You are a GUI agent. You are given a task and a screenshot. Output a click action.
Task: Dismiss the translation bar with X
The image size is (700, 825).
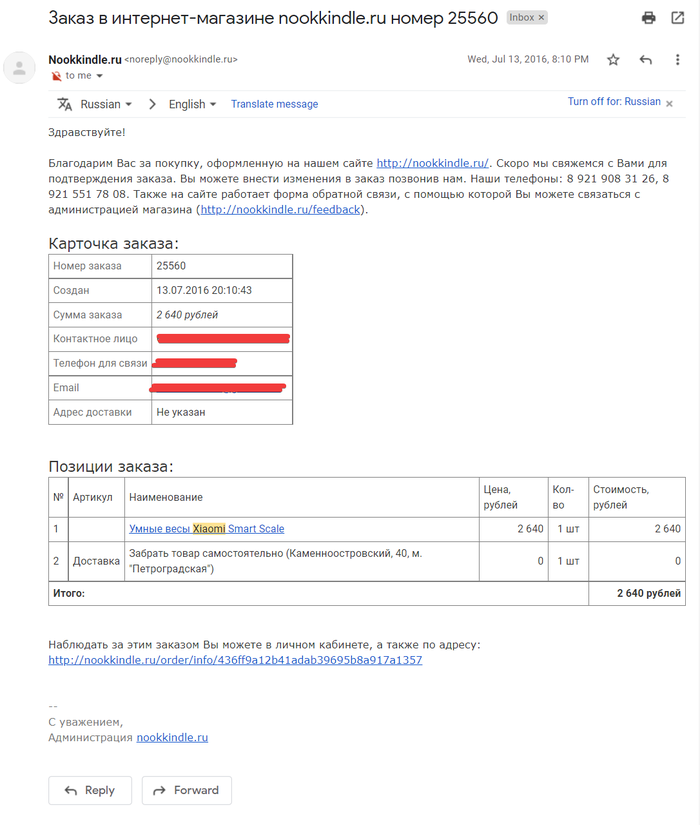[x=670, y=103]
